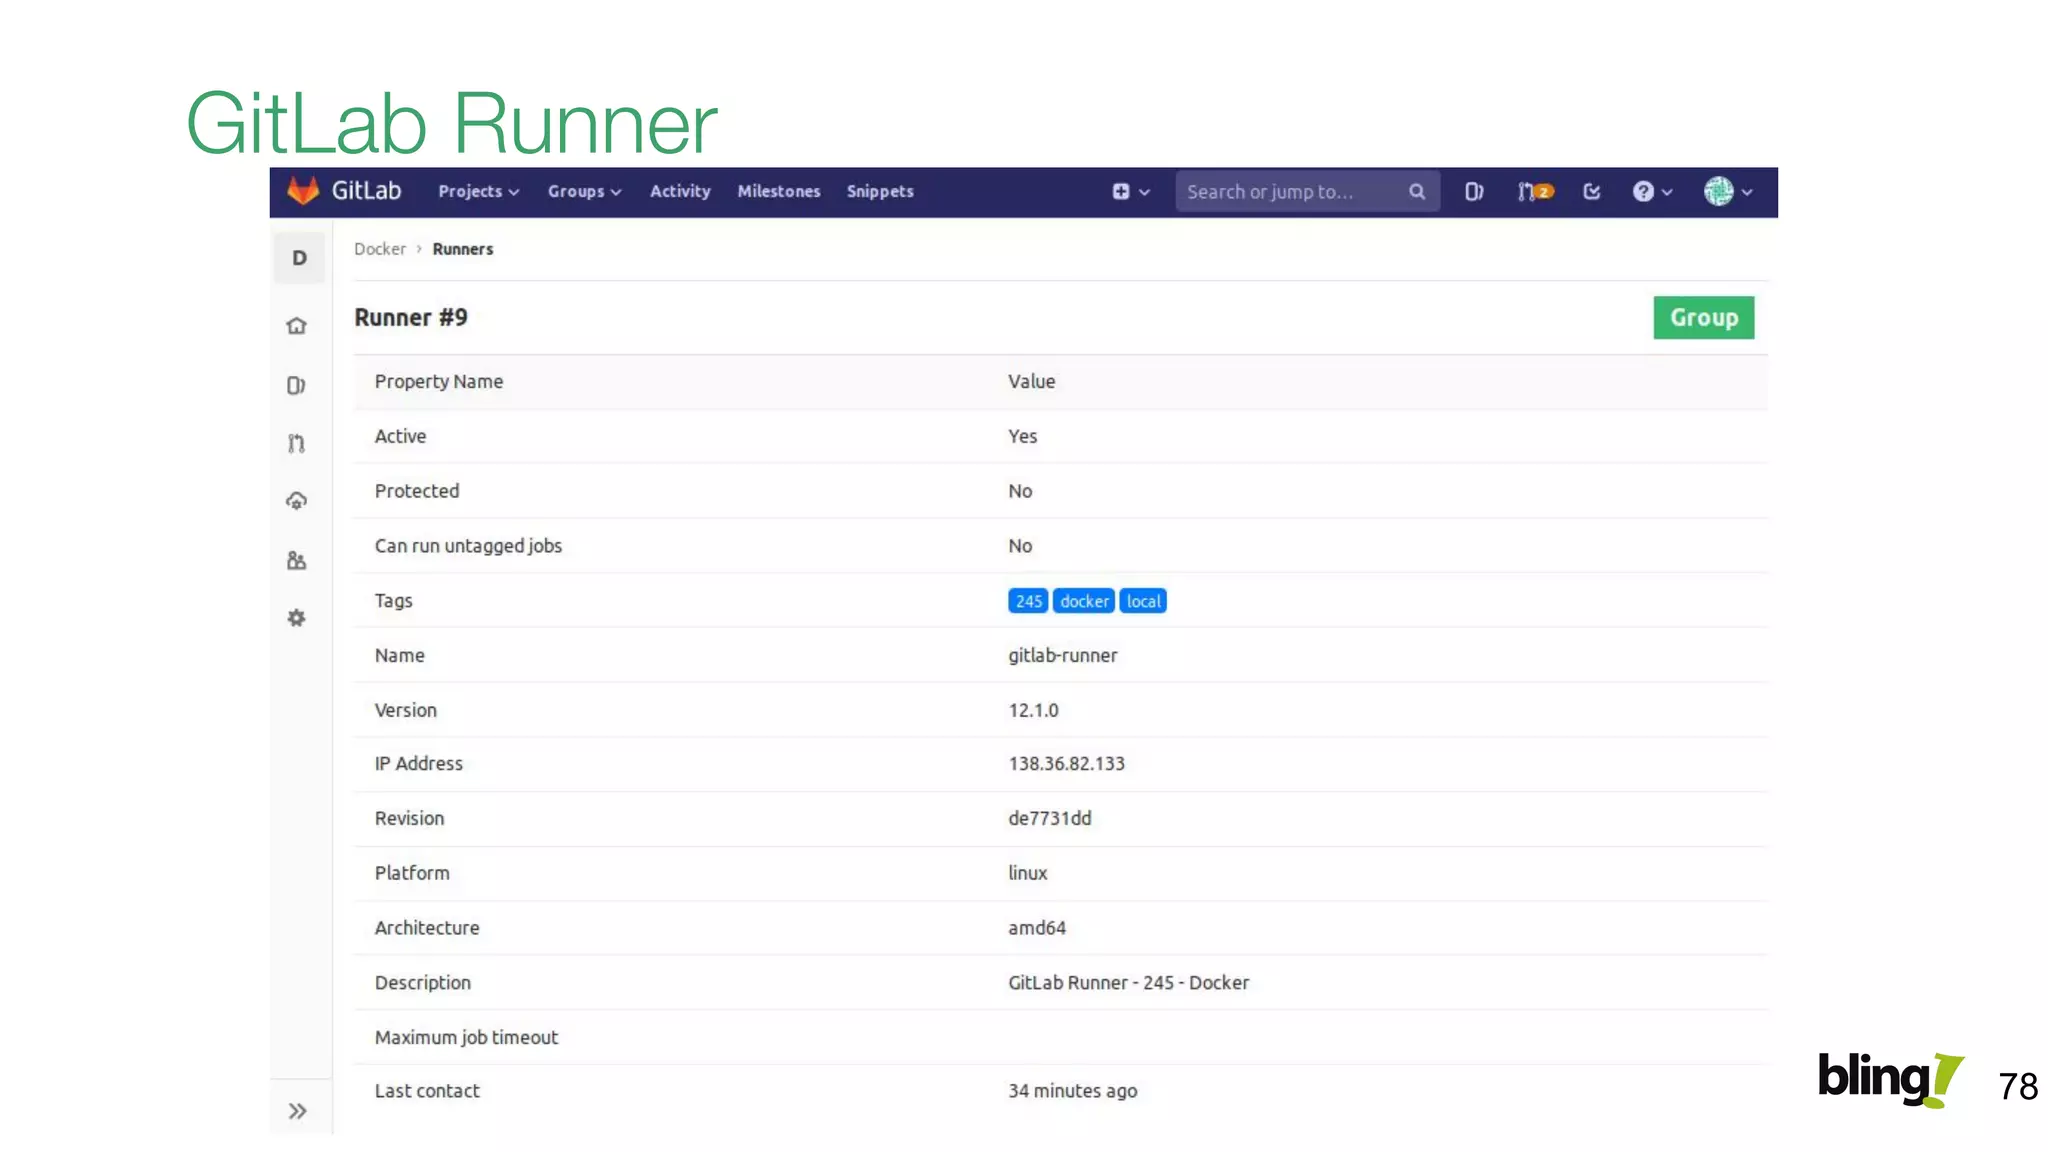2048x1152 pixels.
Task: Open the Projects dropdown menu
Action: (478, 191)
